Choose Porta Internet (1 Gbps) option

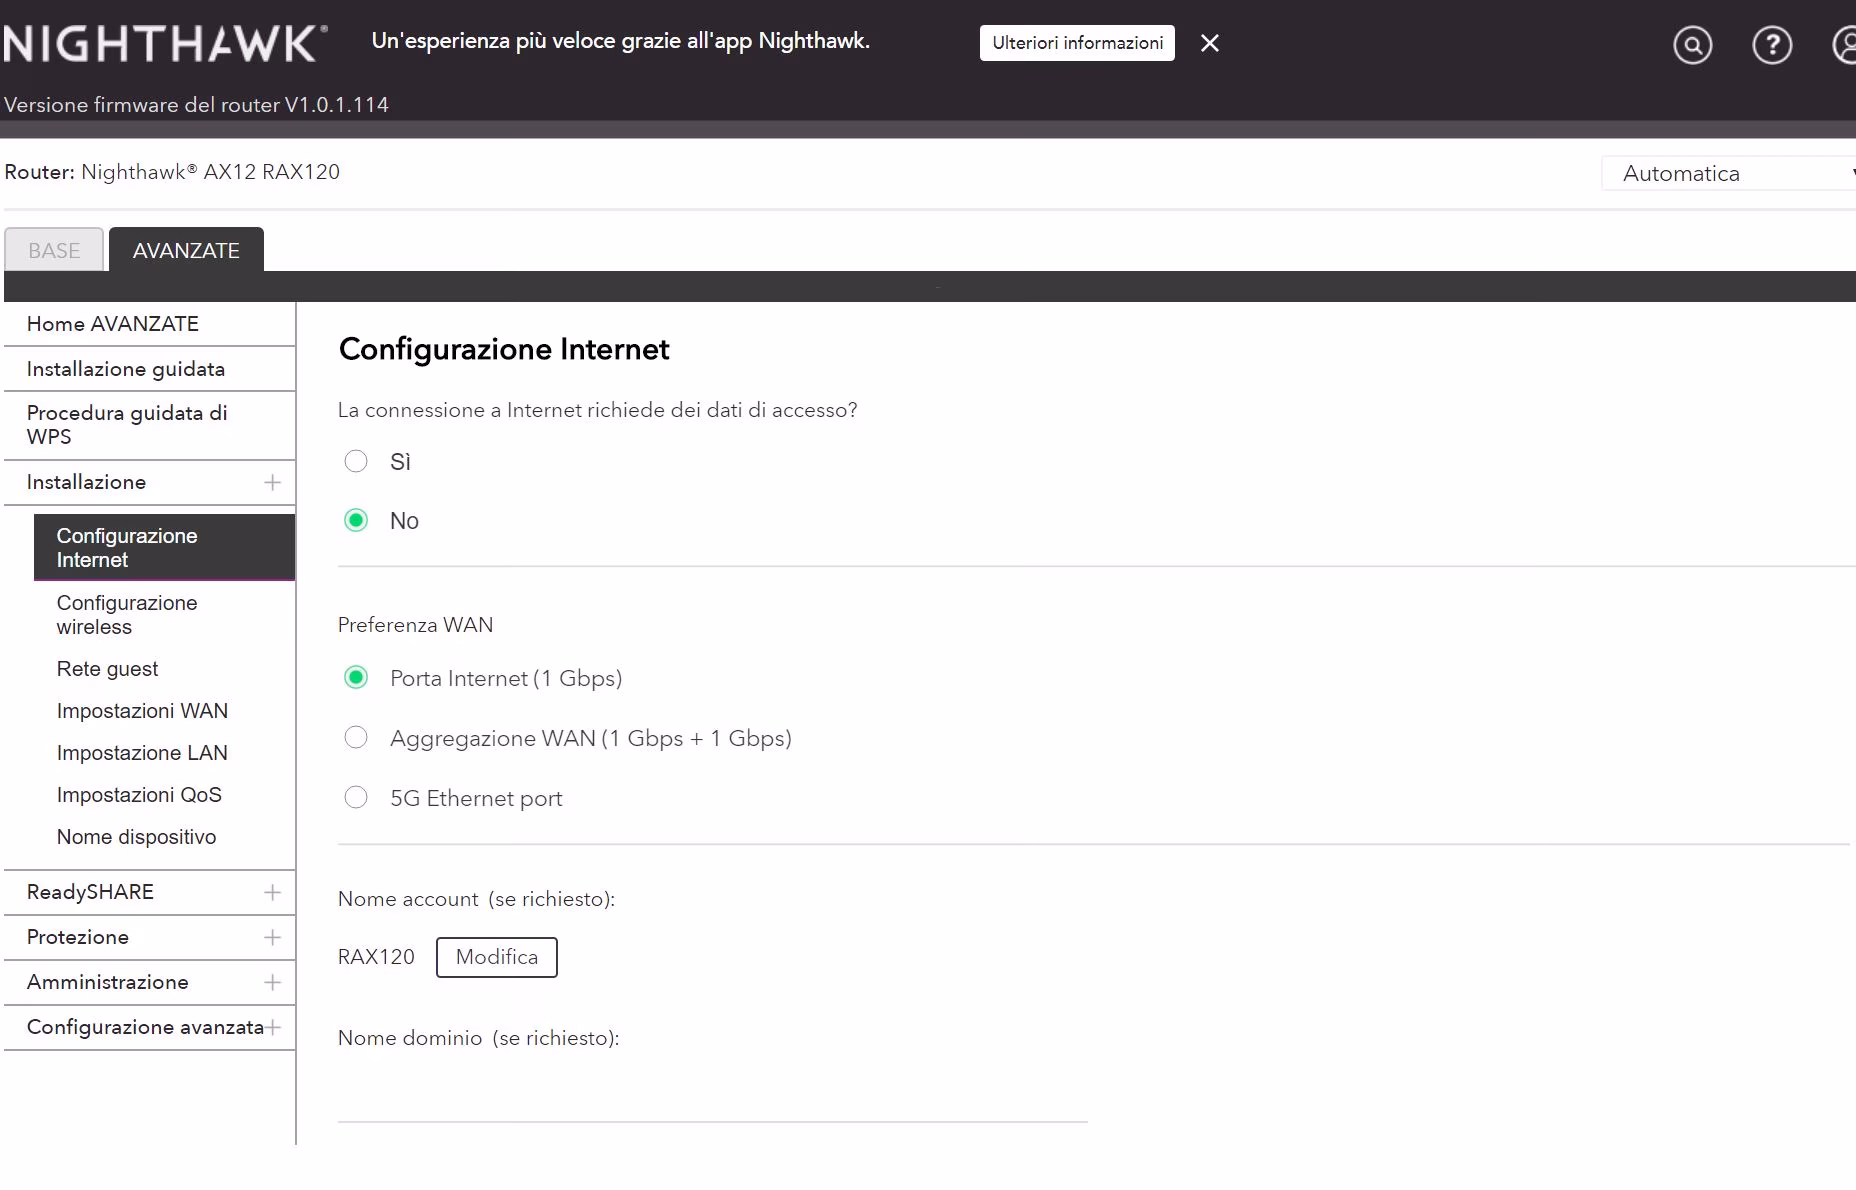(356, 678)
